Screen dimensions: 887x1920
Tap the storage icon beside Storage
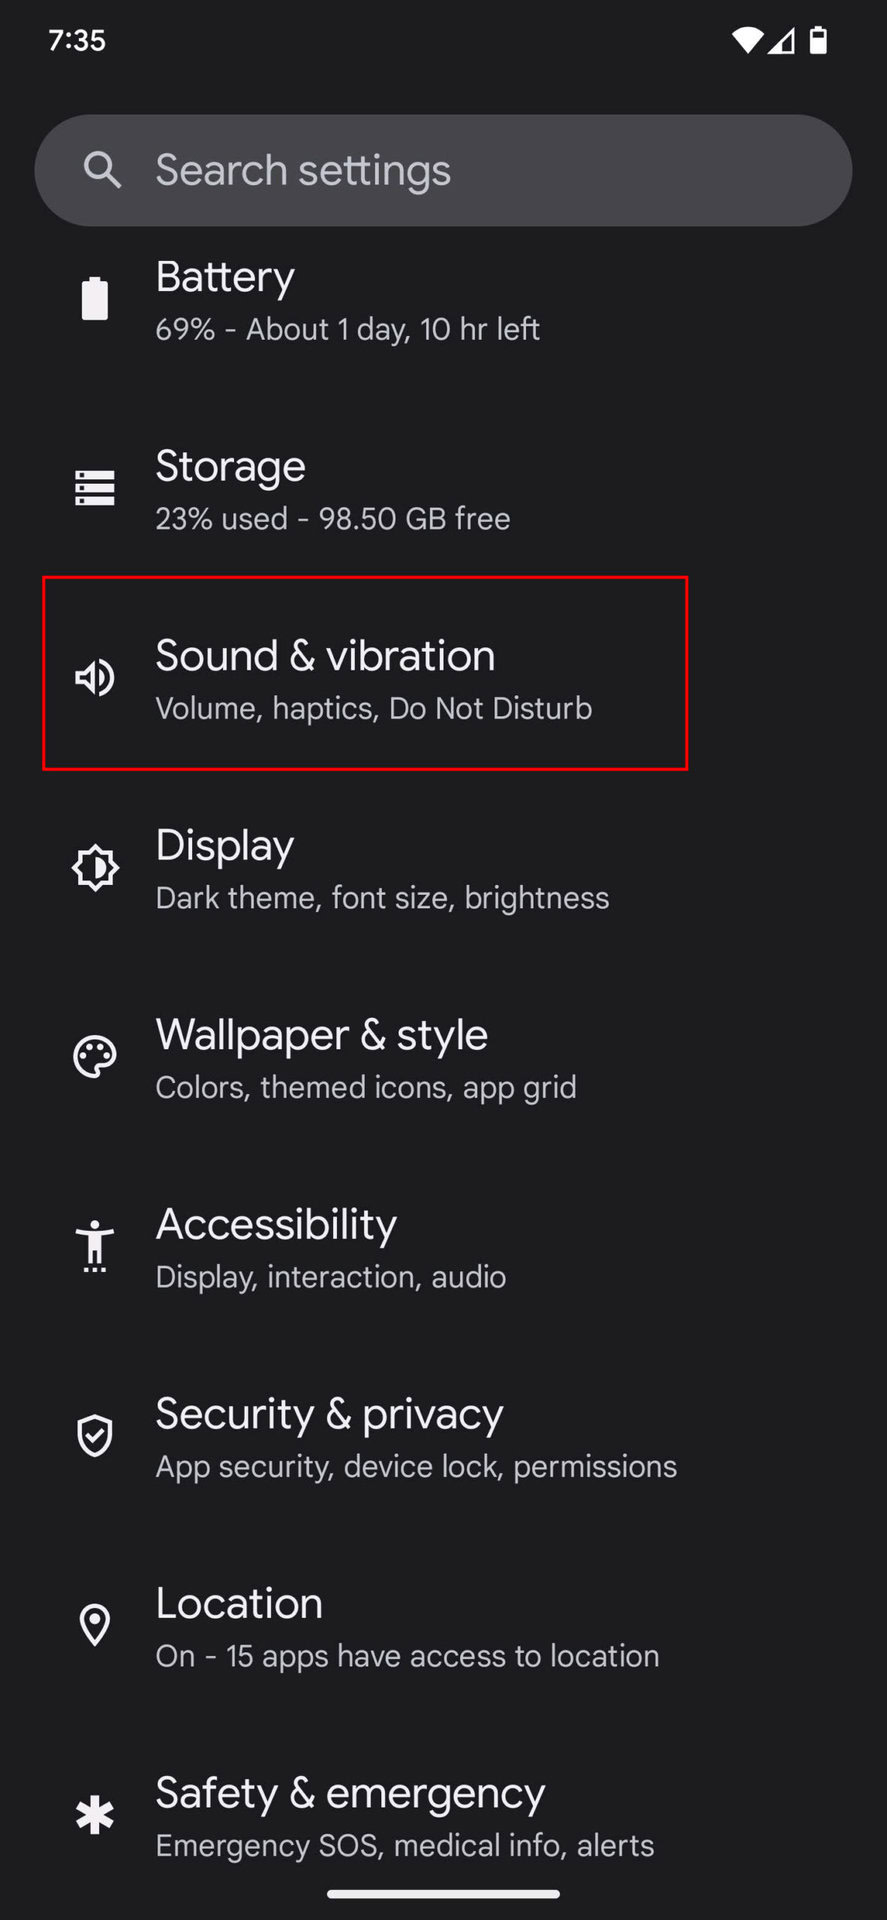pos(95,488)
